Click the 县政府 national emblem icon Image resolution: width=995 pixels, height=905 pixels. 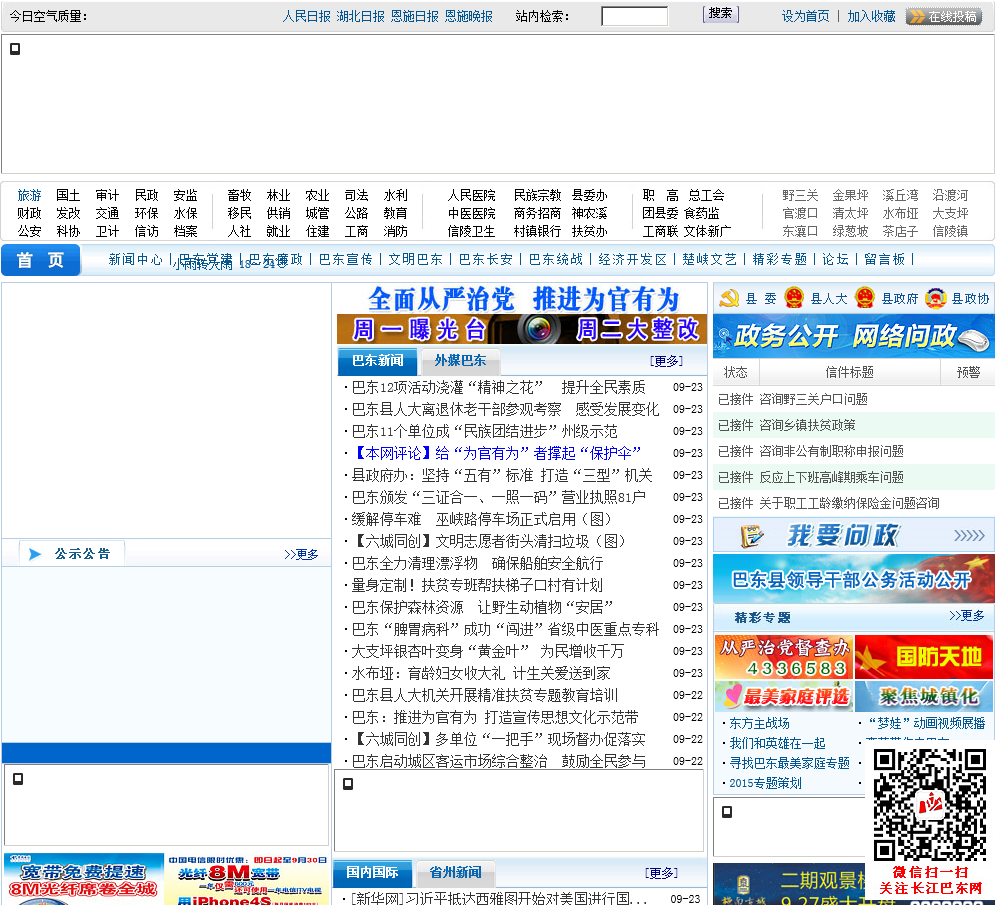pos(865,298)
